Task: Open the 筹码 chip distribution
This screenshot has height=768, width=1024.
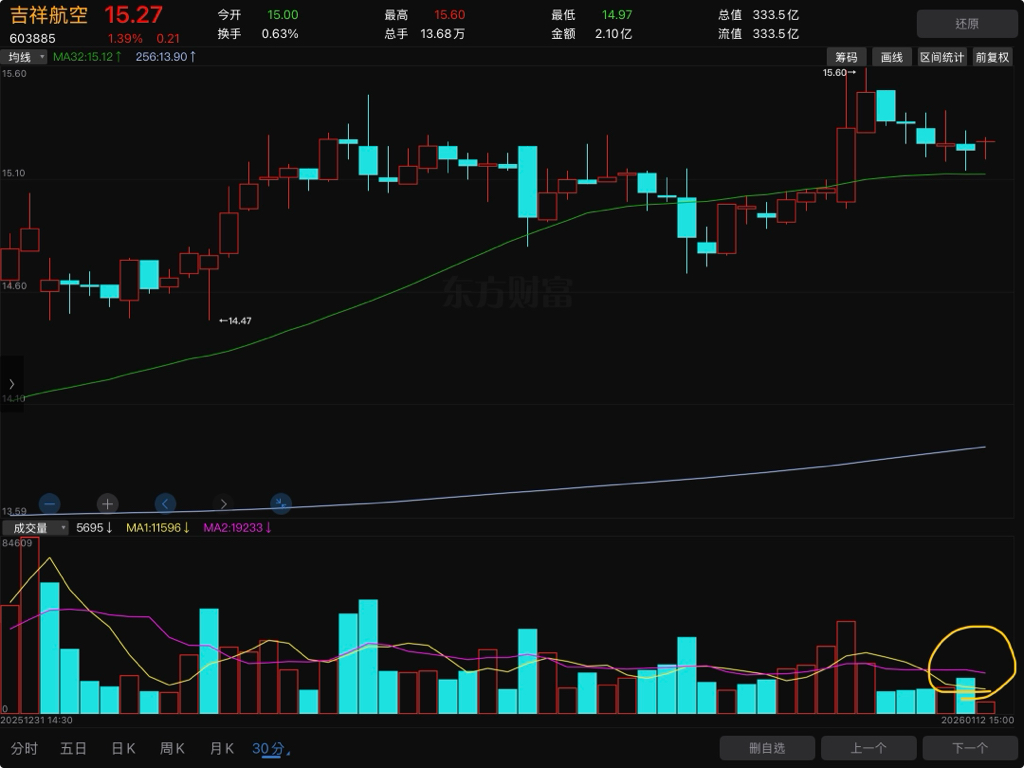Action: 846,57
